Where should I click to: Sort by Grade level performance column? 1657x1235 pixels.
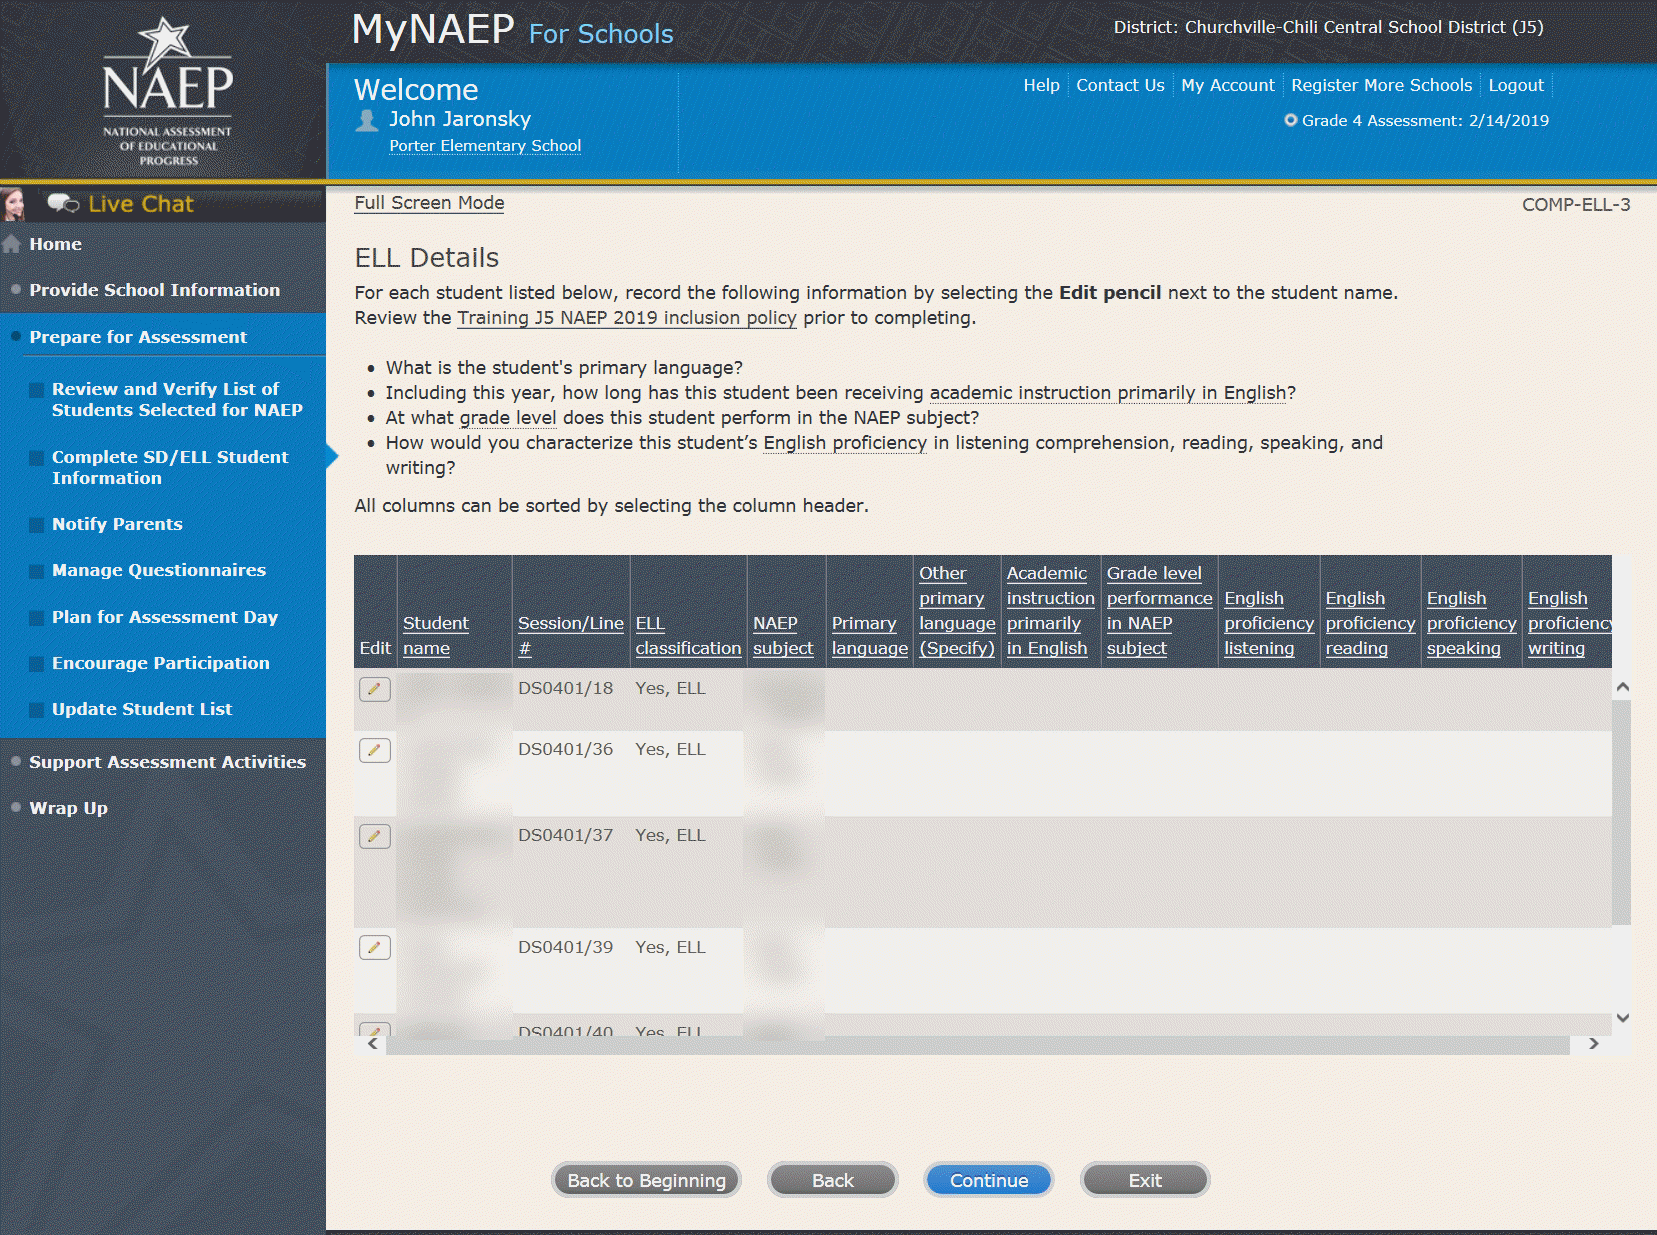[1160, 611]
